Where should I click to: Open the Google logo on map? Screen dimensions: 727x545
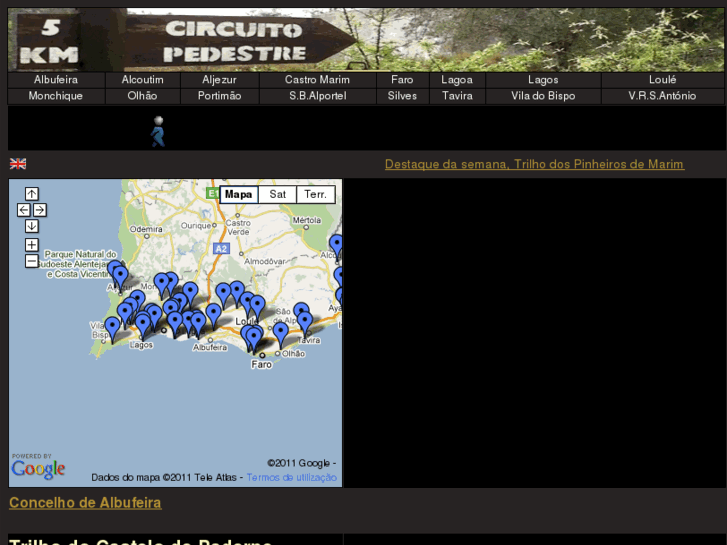[x=38, y=469]
